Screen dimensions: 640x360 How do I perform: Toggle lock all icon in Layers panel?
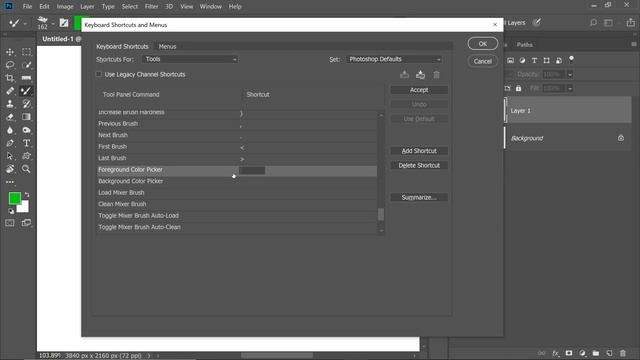coord(518,88)
